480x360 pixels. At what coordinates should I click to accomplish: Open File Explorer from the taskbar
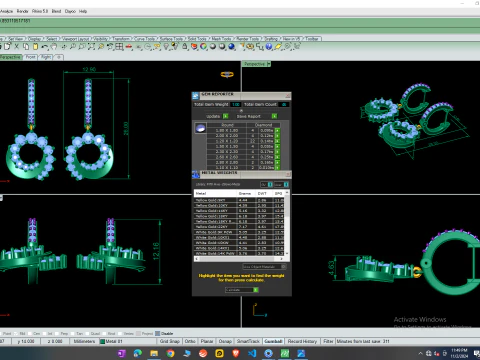(154, 353)
